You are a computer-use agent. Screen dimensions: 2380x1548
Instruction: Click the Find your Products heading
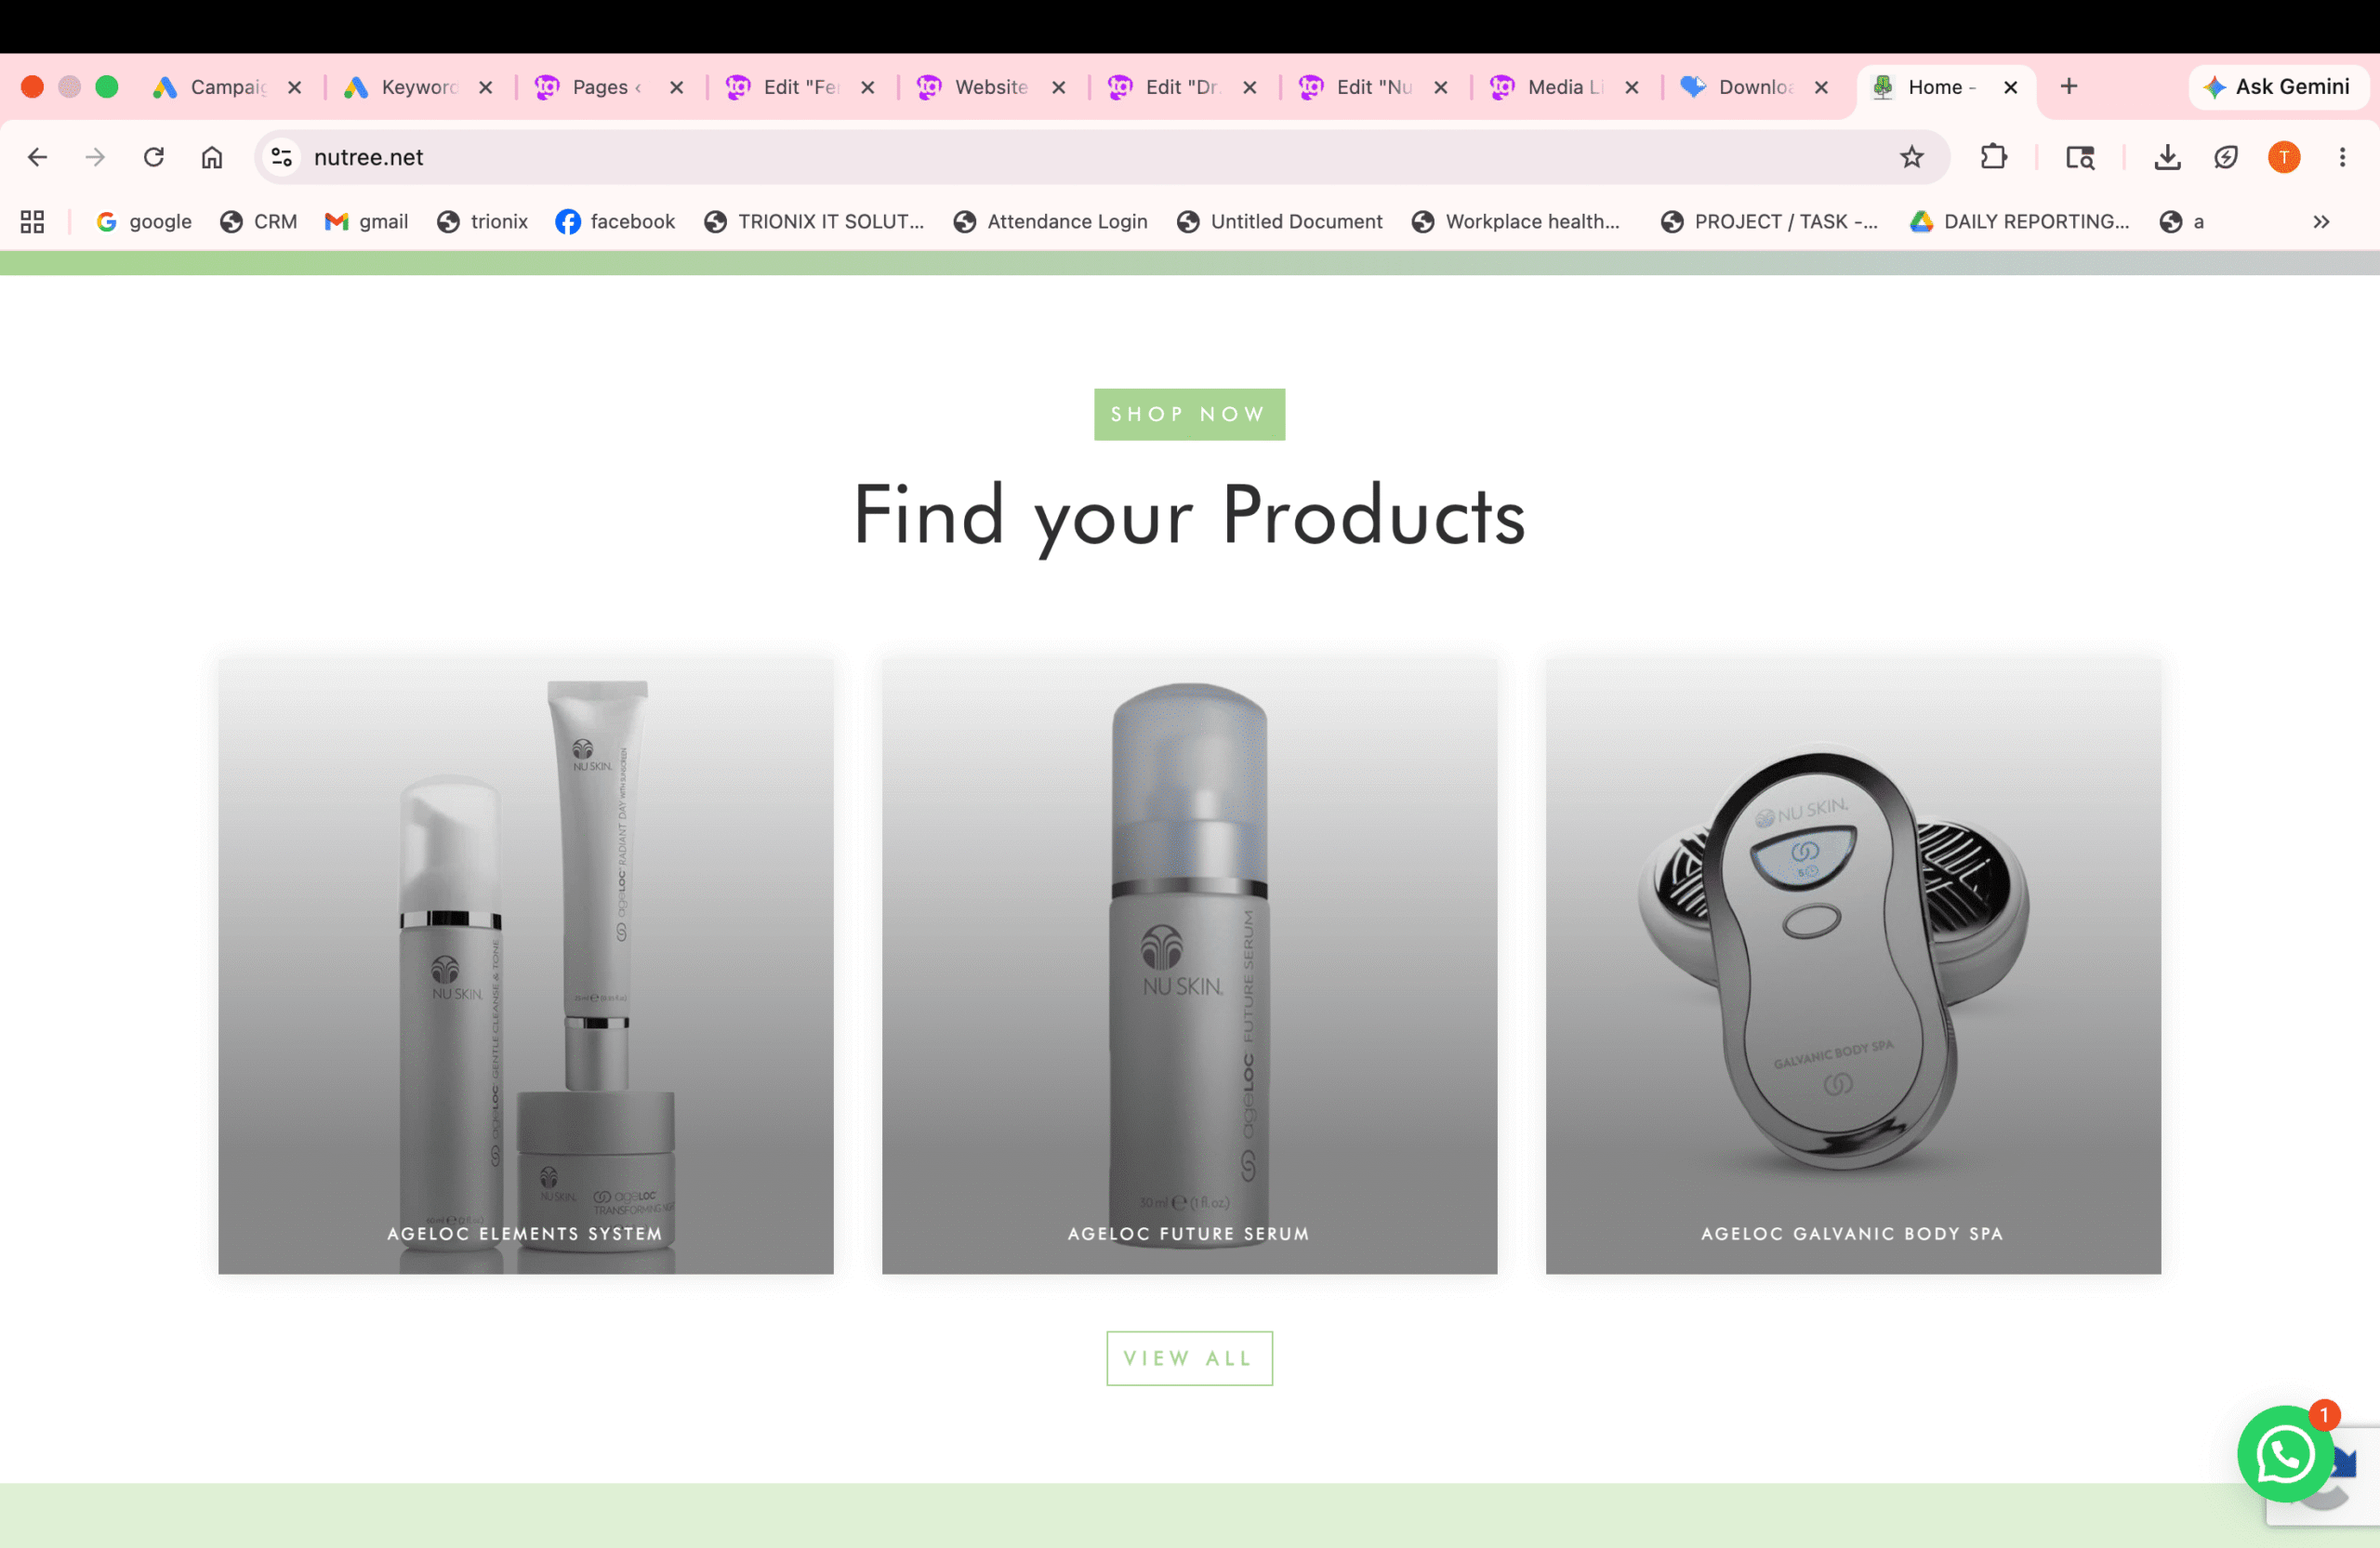[1189, 516]
